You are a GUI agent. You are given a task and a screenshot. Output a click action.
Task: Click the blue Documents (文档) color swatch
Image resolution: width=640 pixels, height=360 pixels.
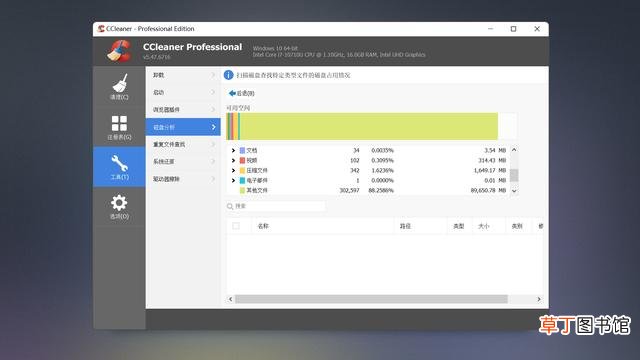pyautogui.click(x=242, y=150)
